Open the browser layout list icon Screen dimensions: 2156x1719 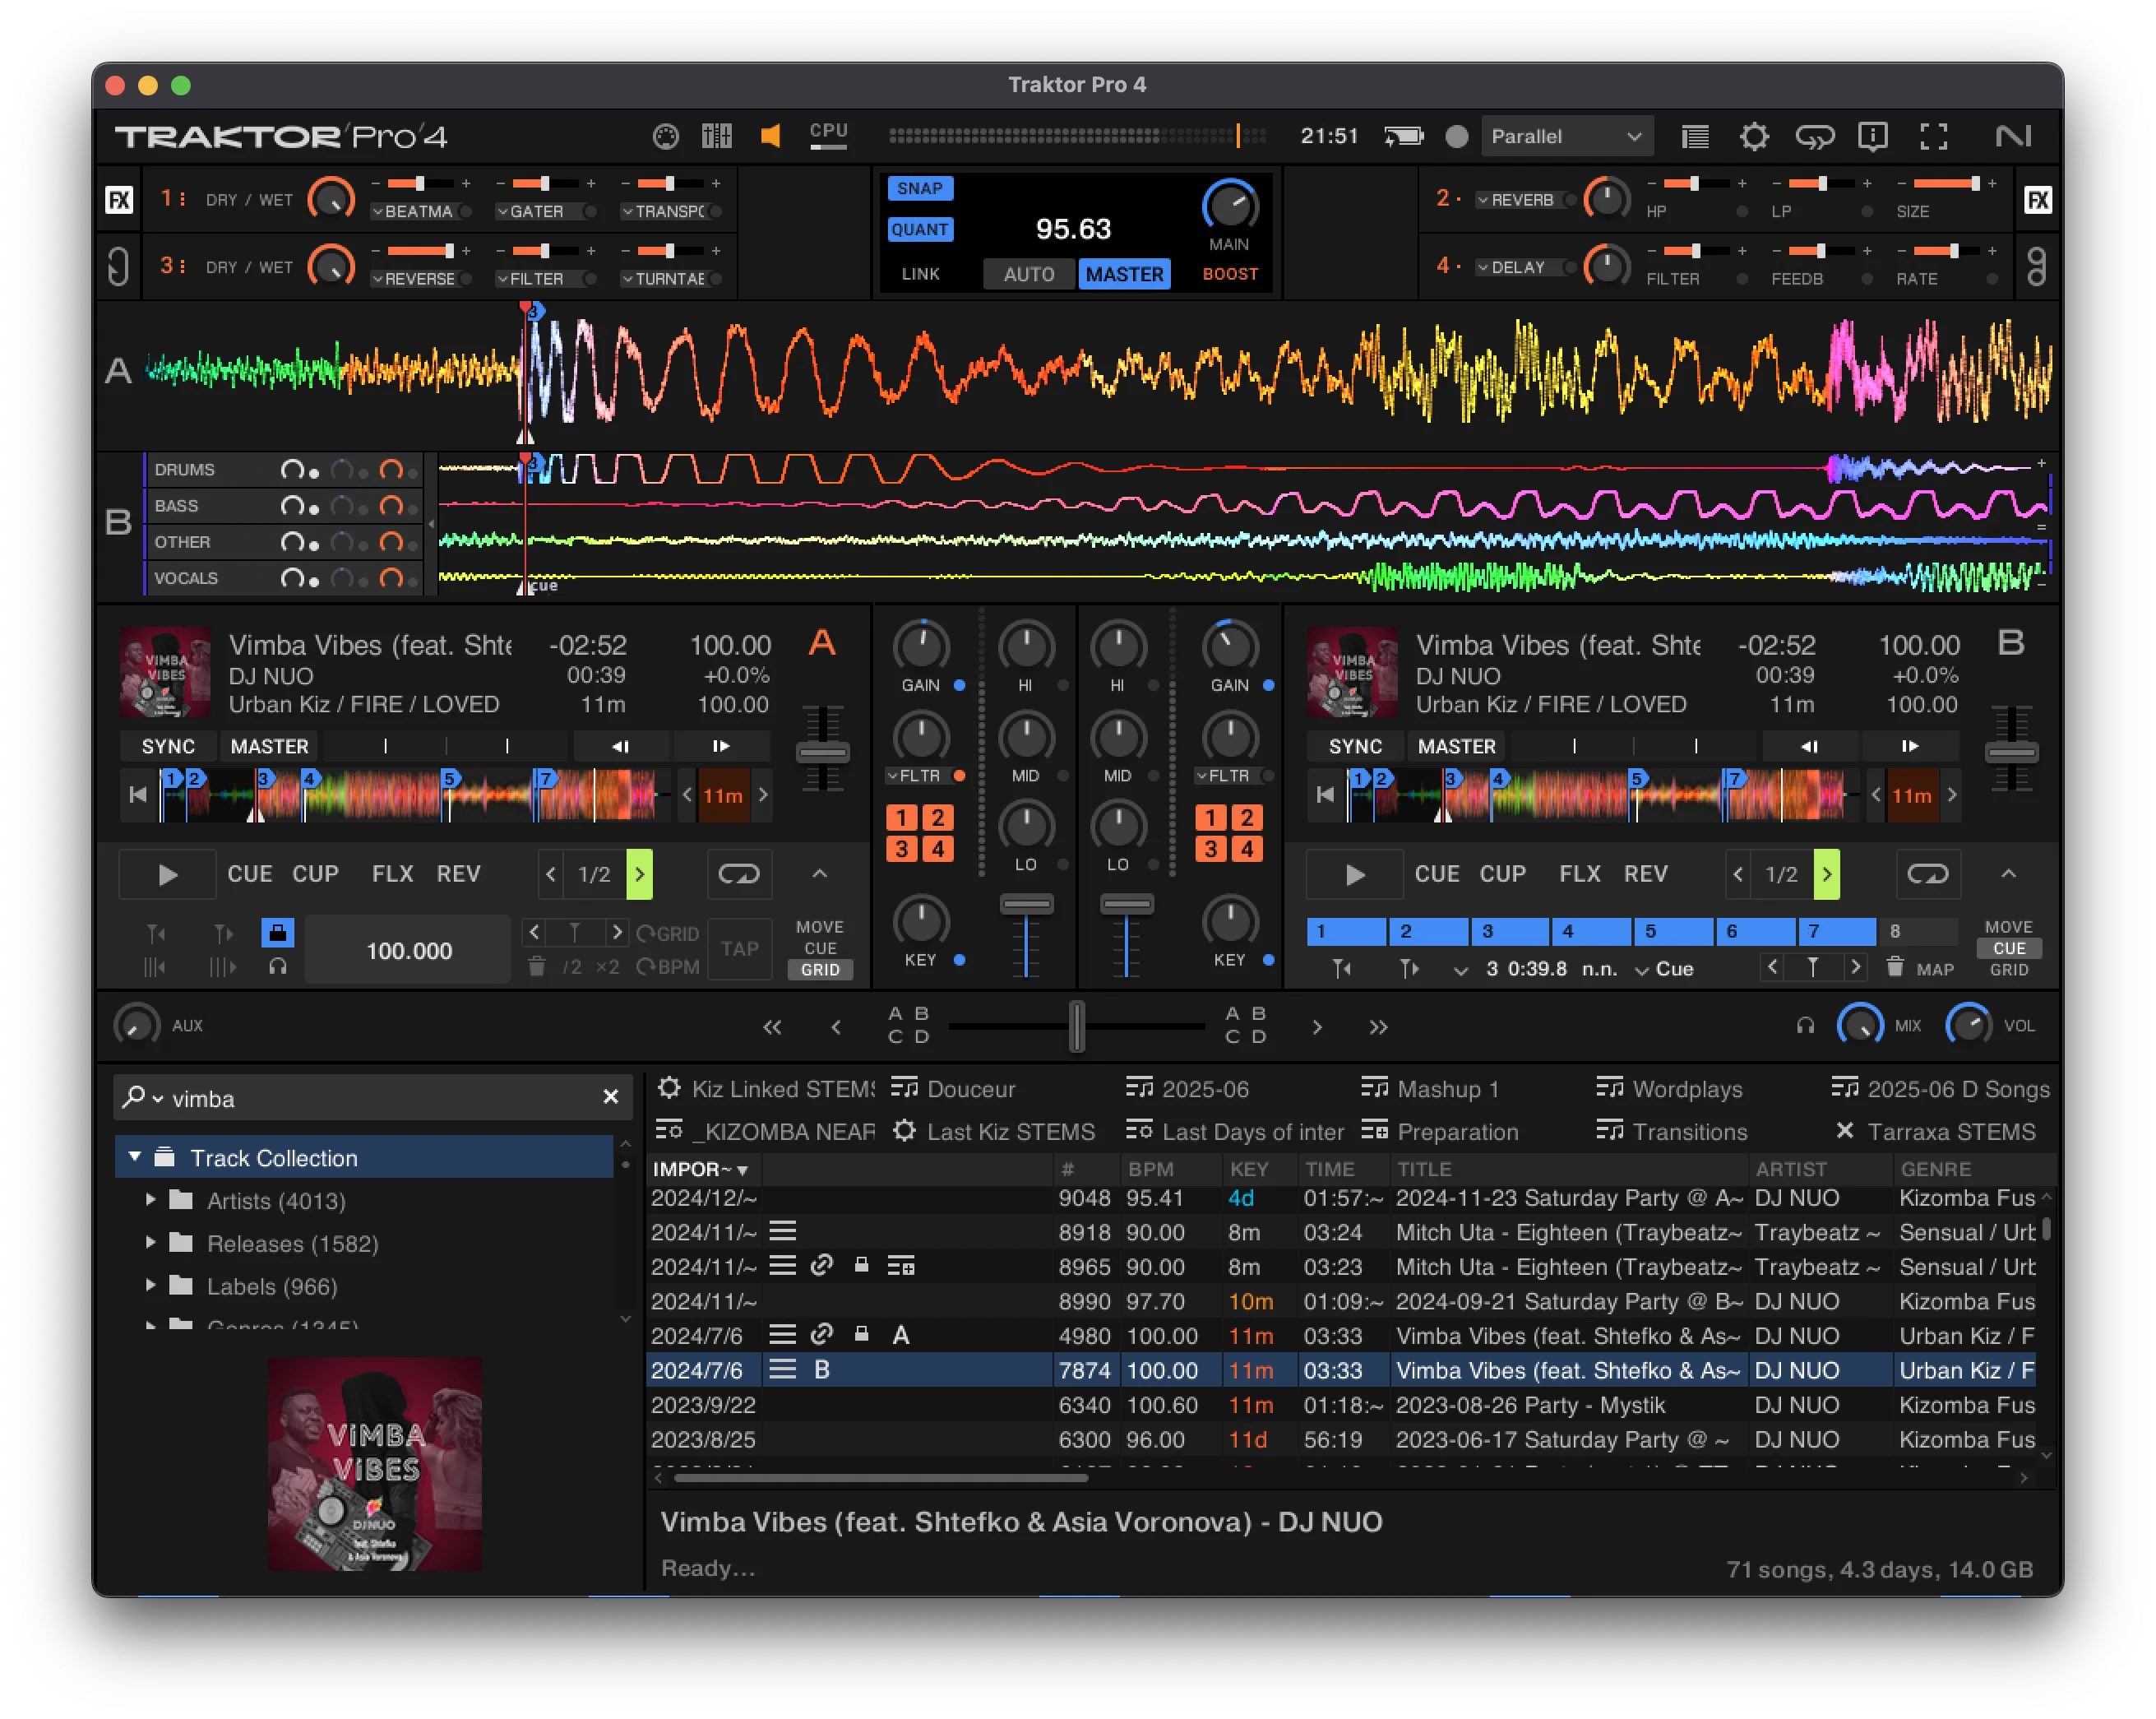click(x=1695, y=136)
